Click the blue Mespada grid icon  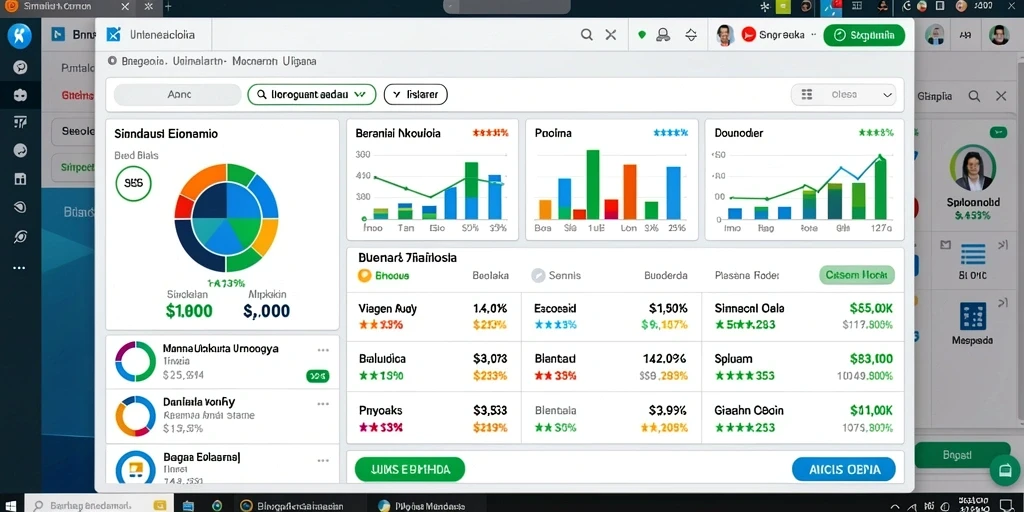[972, 315]
